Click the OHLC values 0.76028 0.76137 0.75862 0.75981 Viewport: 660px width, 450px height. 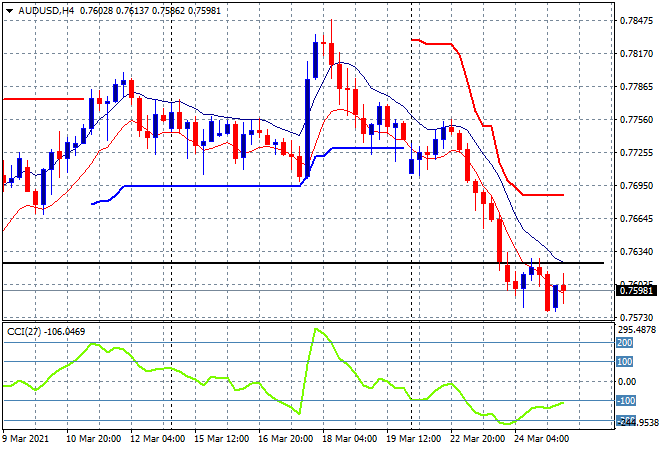click(x=150, y=11)
